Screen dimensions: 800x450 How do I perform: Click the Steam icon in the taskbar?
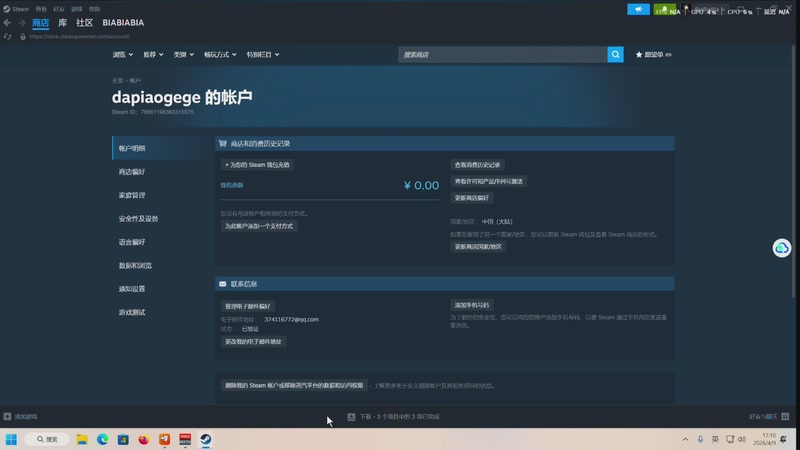206,439
